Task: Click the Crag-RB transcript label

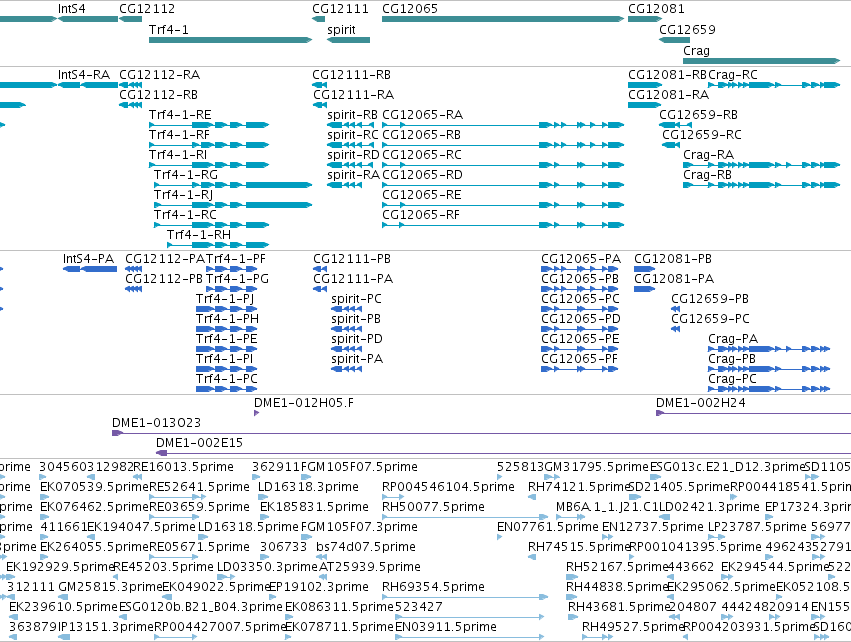Action: pos(707,175)
